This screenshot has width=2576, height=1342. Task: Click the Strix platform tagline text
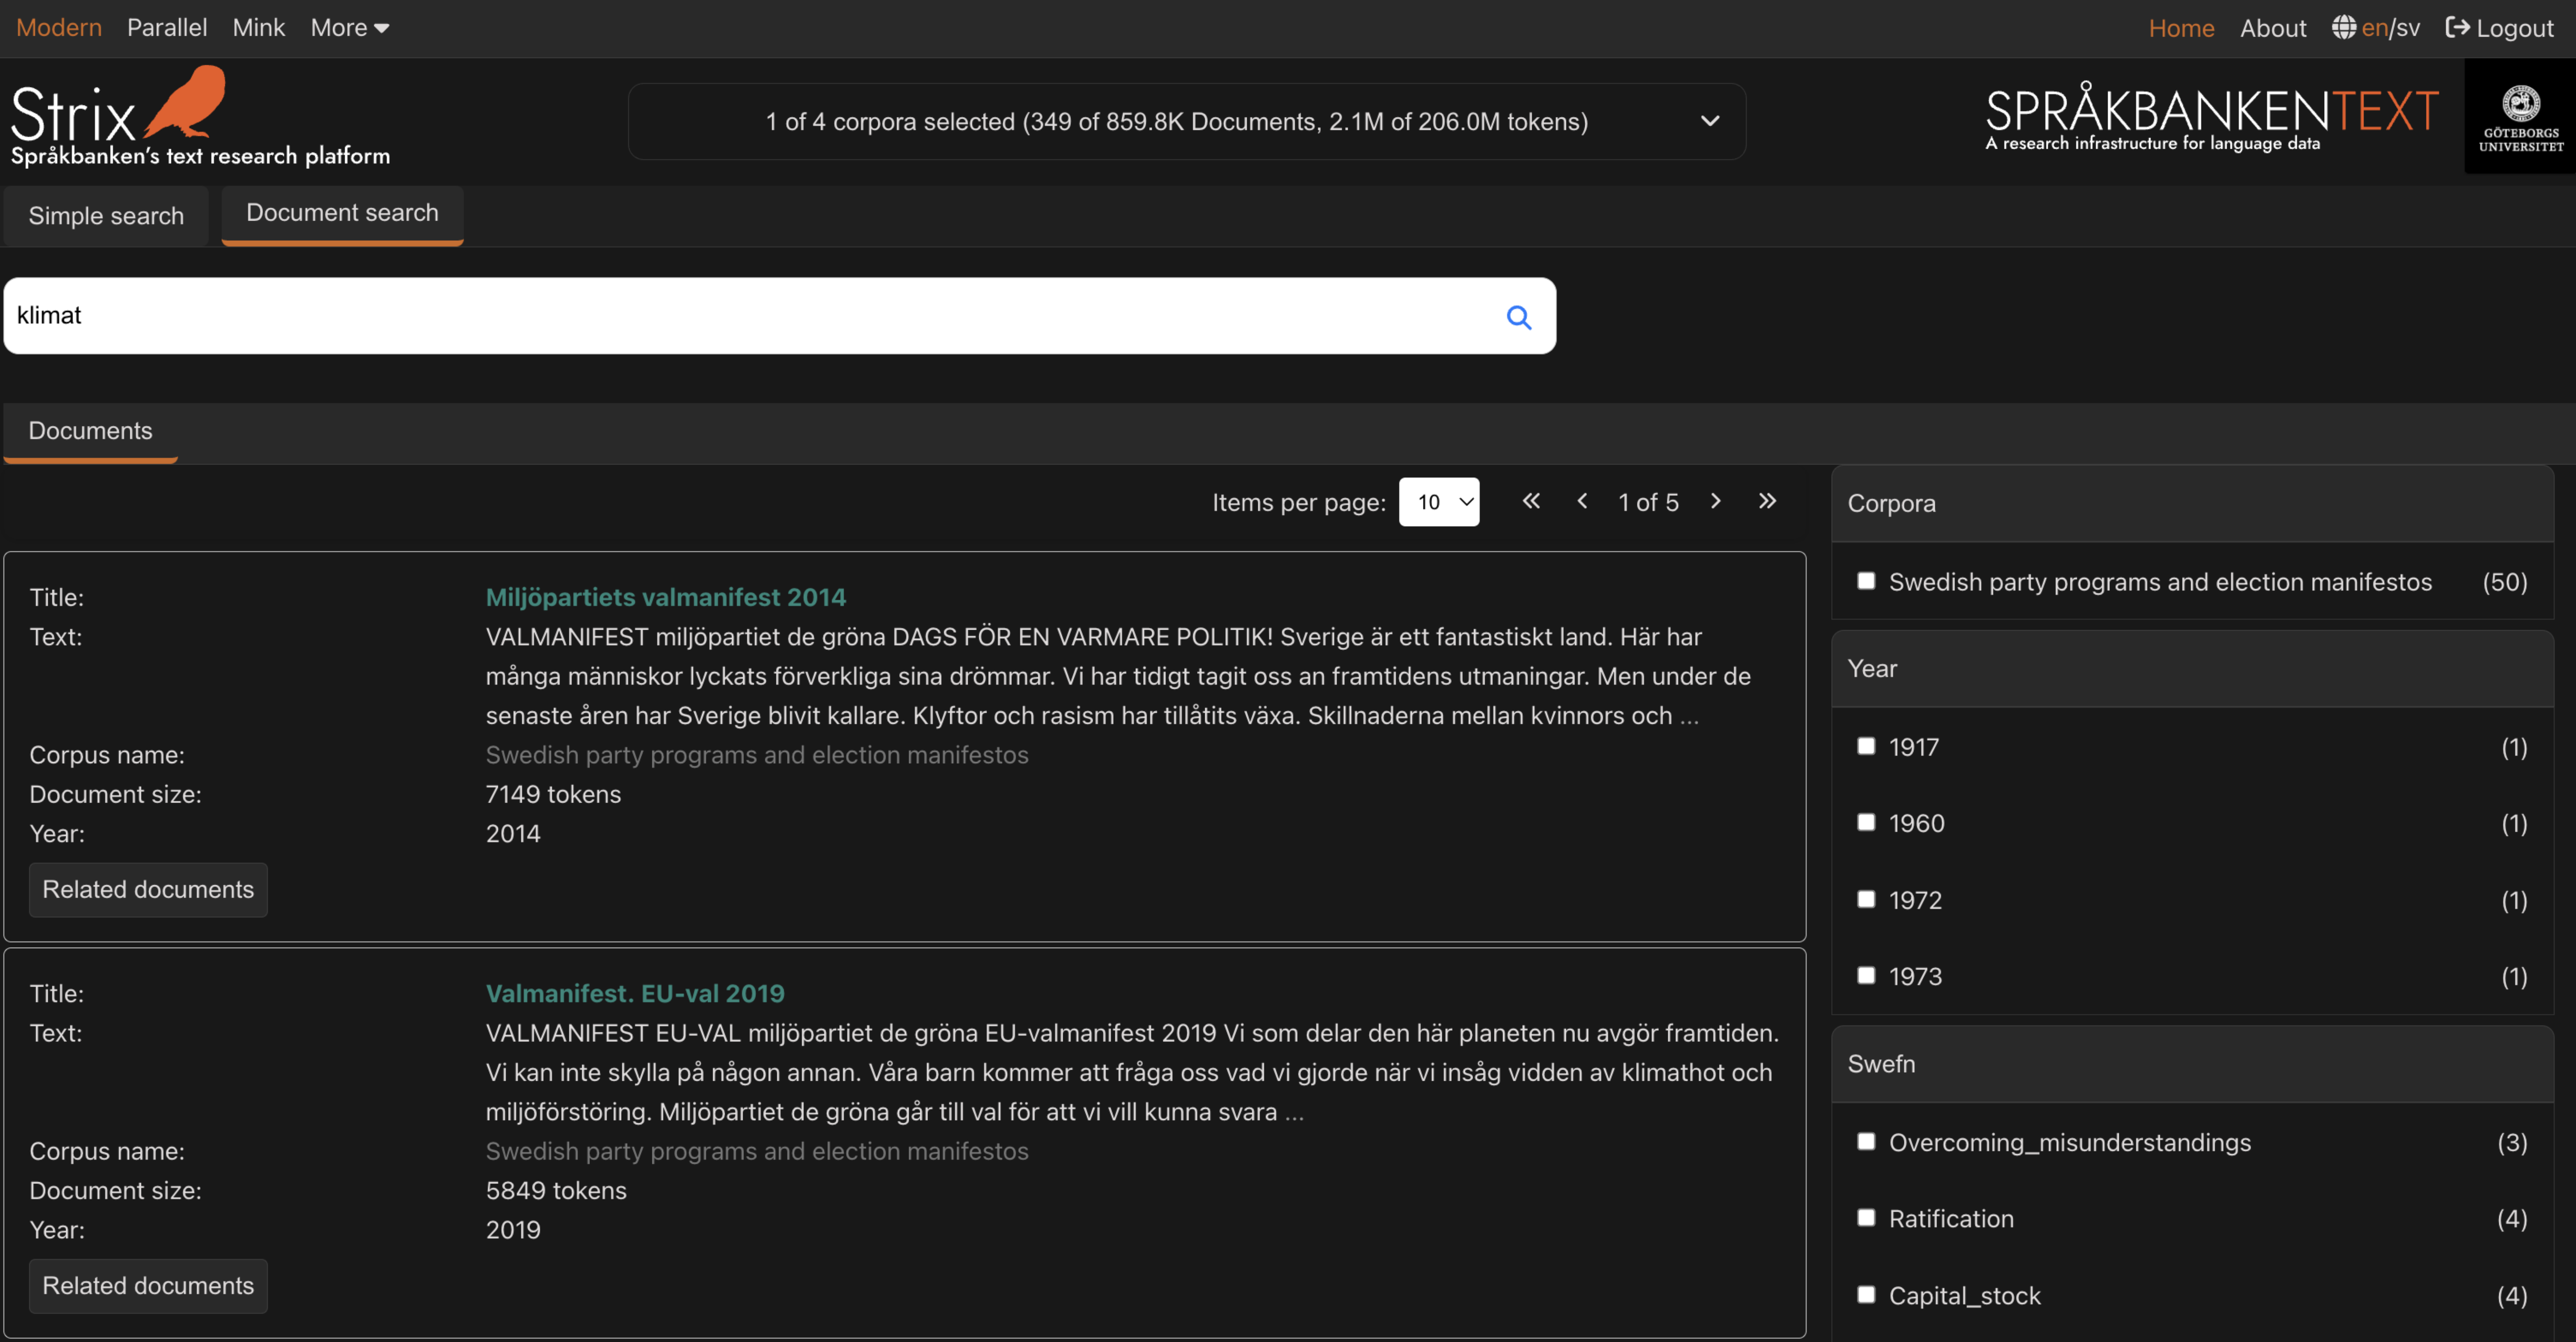(200, 156)
